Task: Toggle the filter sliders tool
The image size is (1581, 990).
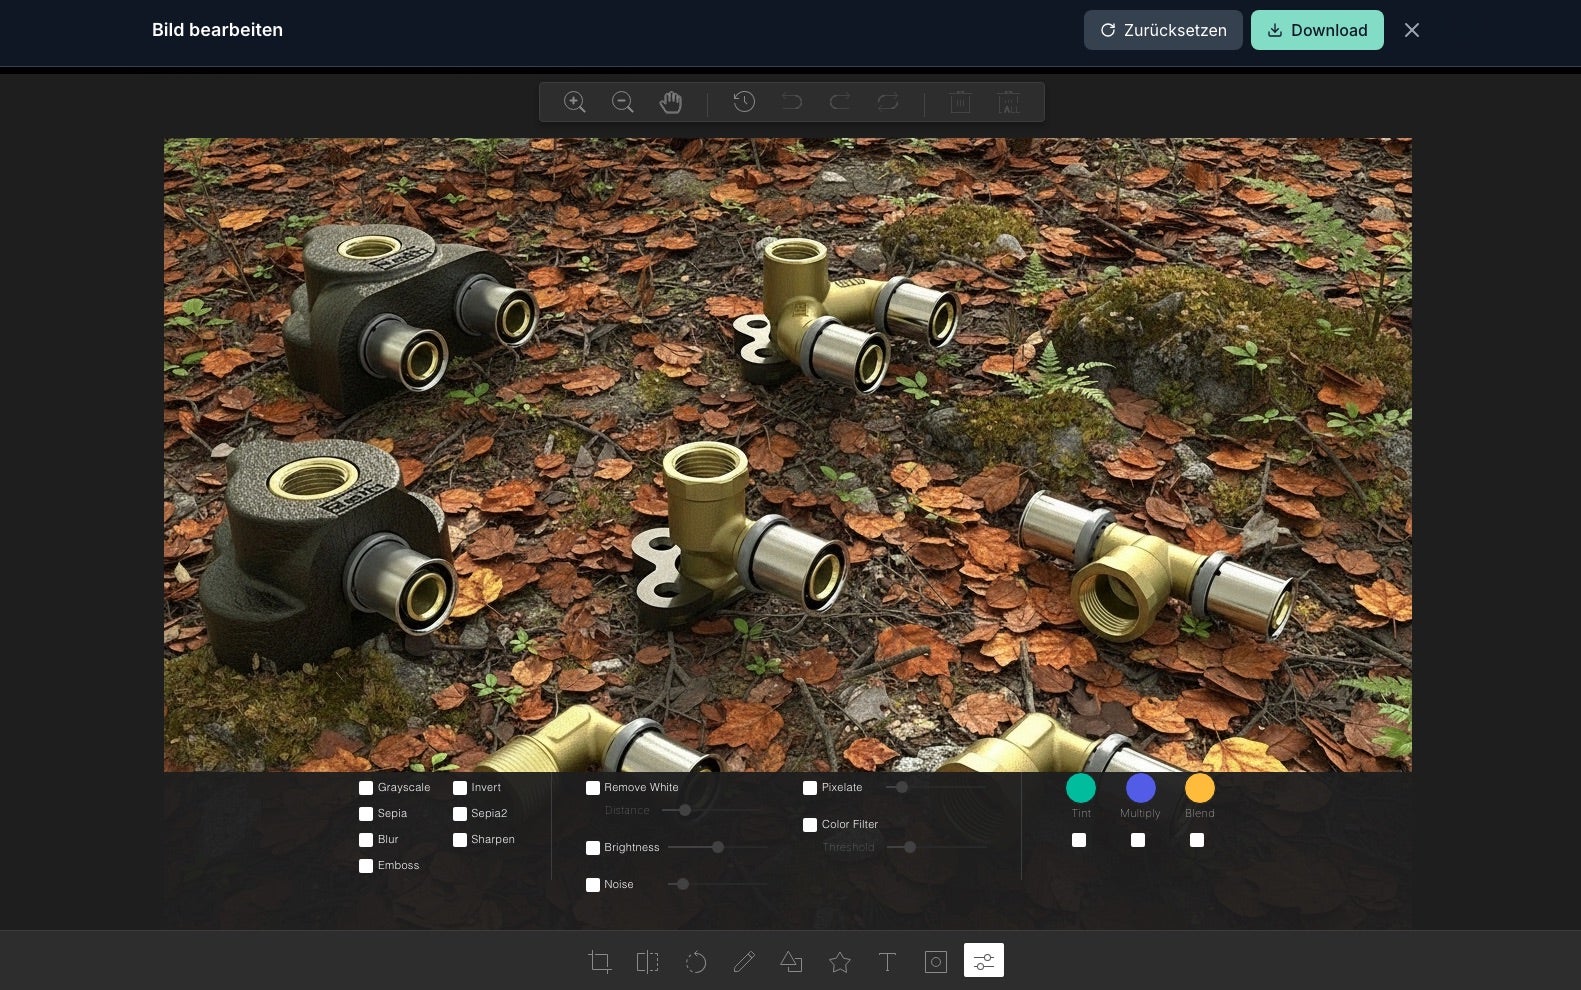Action: [984, 960]
